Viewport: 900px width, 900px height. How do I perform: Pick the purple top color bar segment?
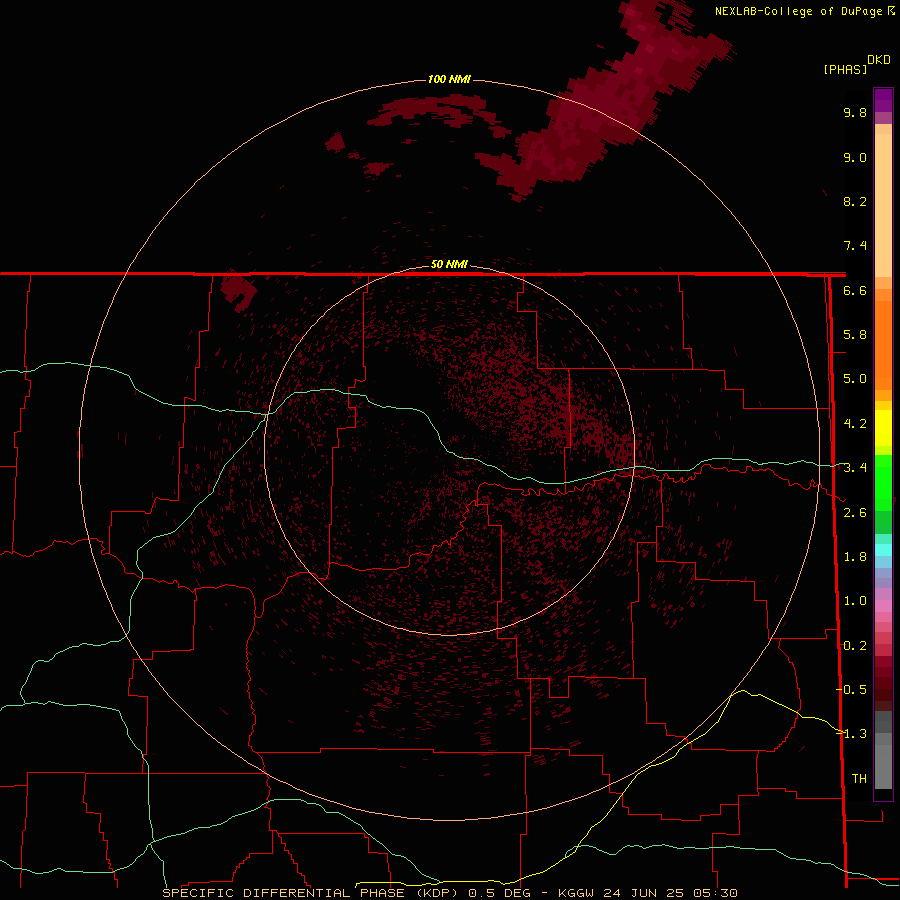click(883, 100)
